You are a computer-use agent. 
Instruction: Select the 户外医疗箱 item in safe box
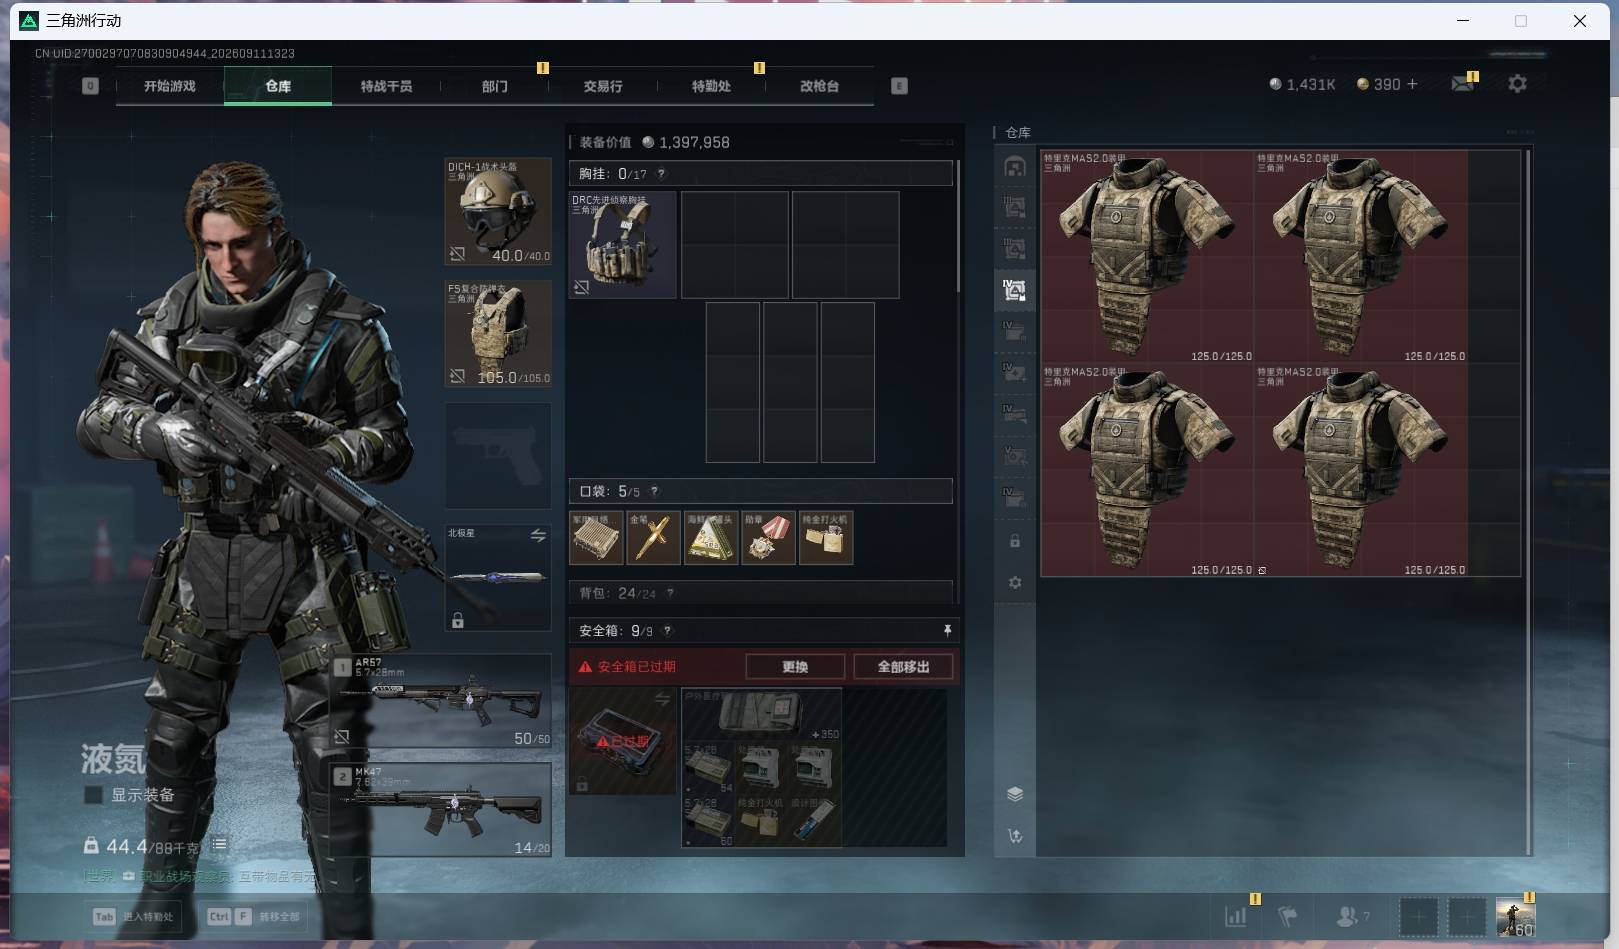761,714
